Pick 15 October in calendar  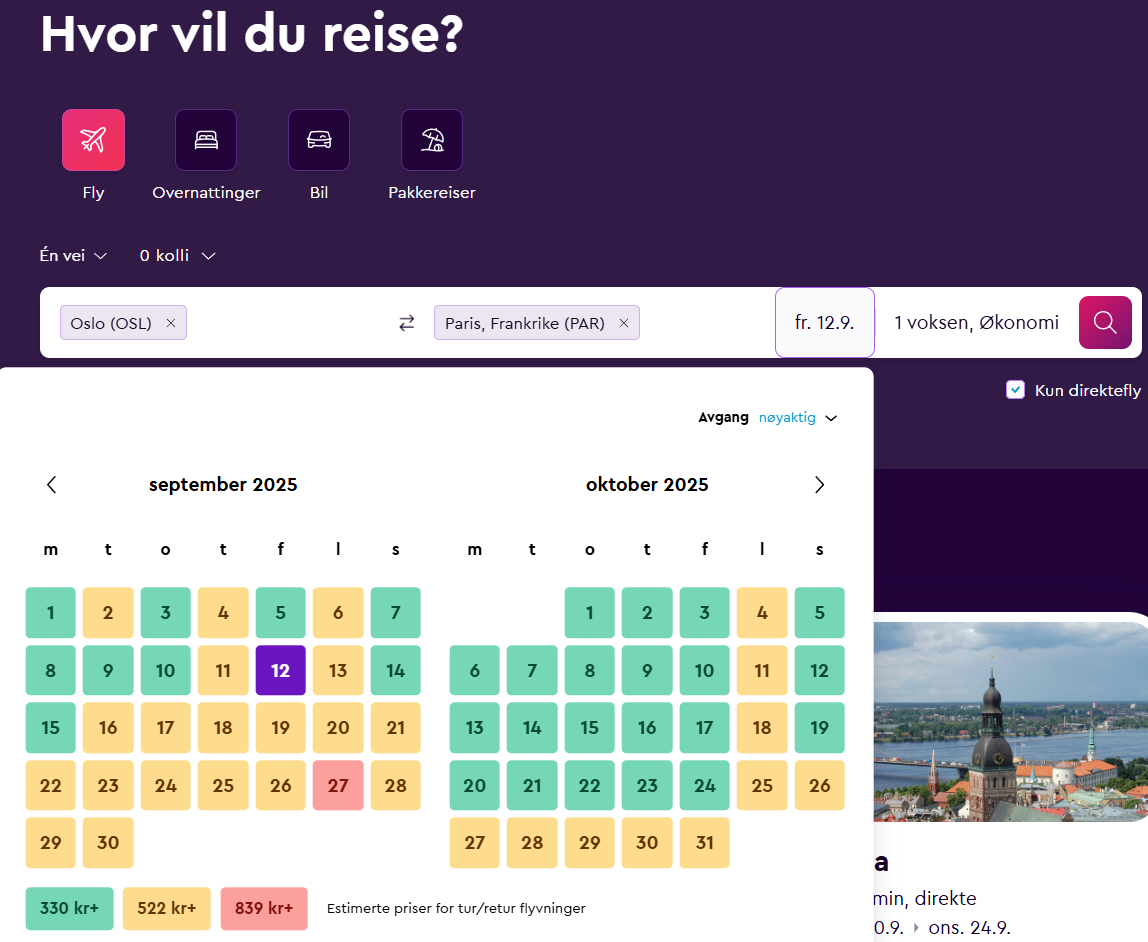[590, 728]
